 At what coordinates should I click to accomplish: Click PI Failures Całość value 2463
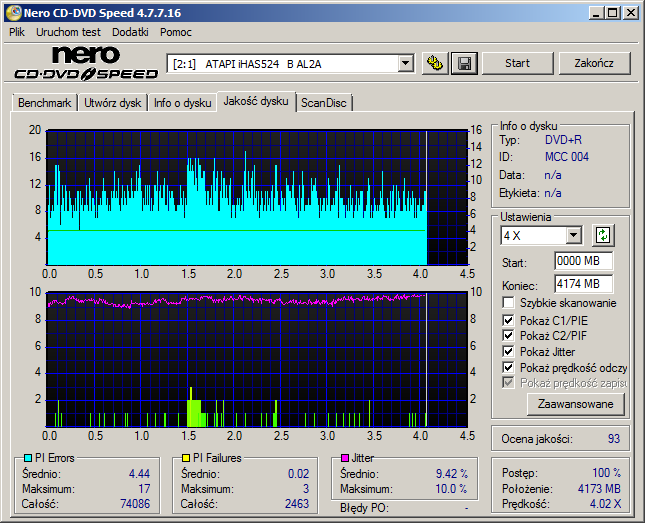pos(297,504)
